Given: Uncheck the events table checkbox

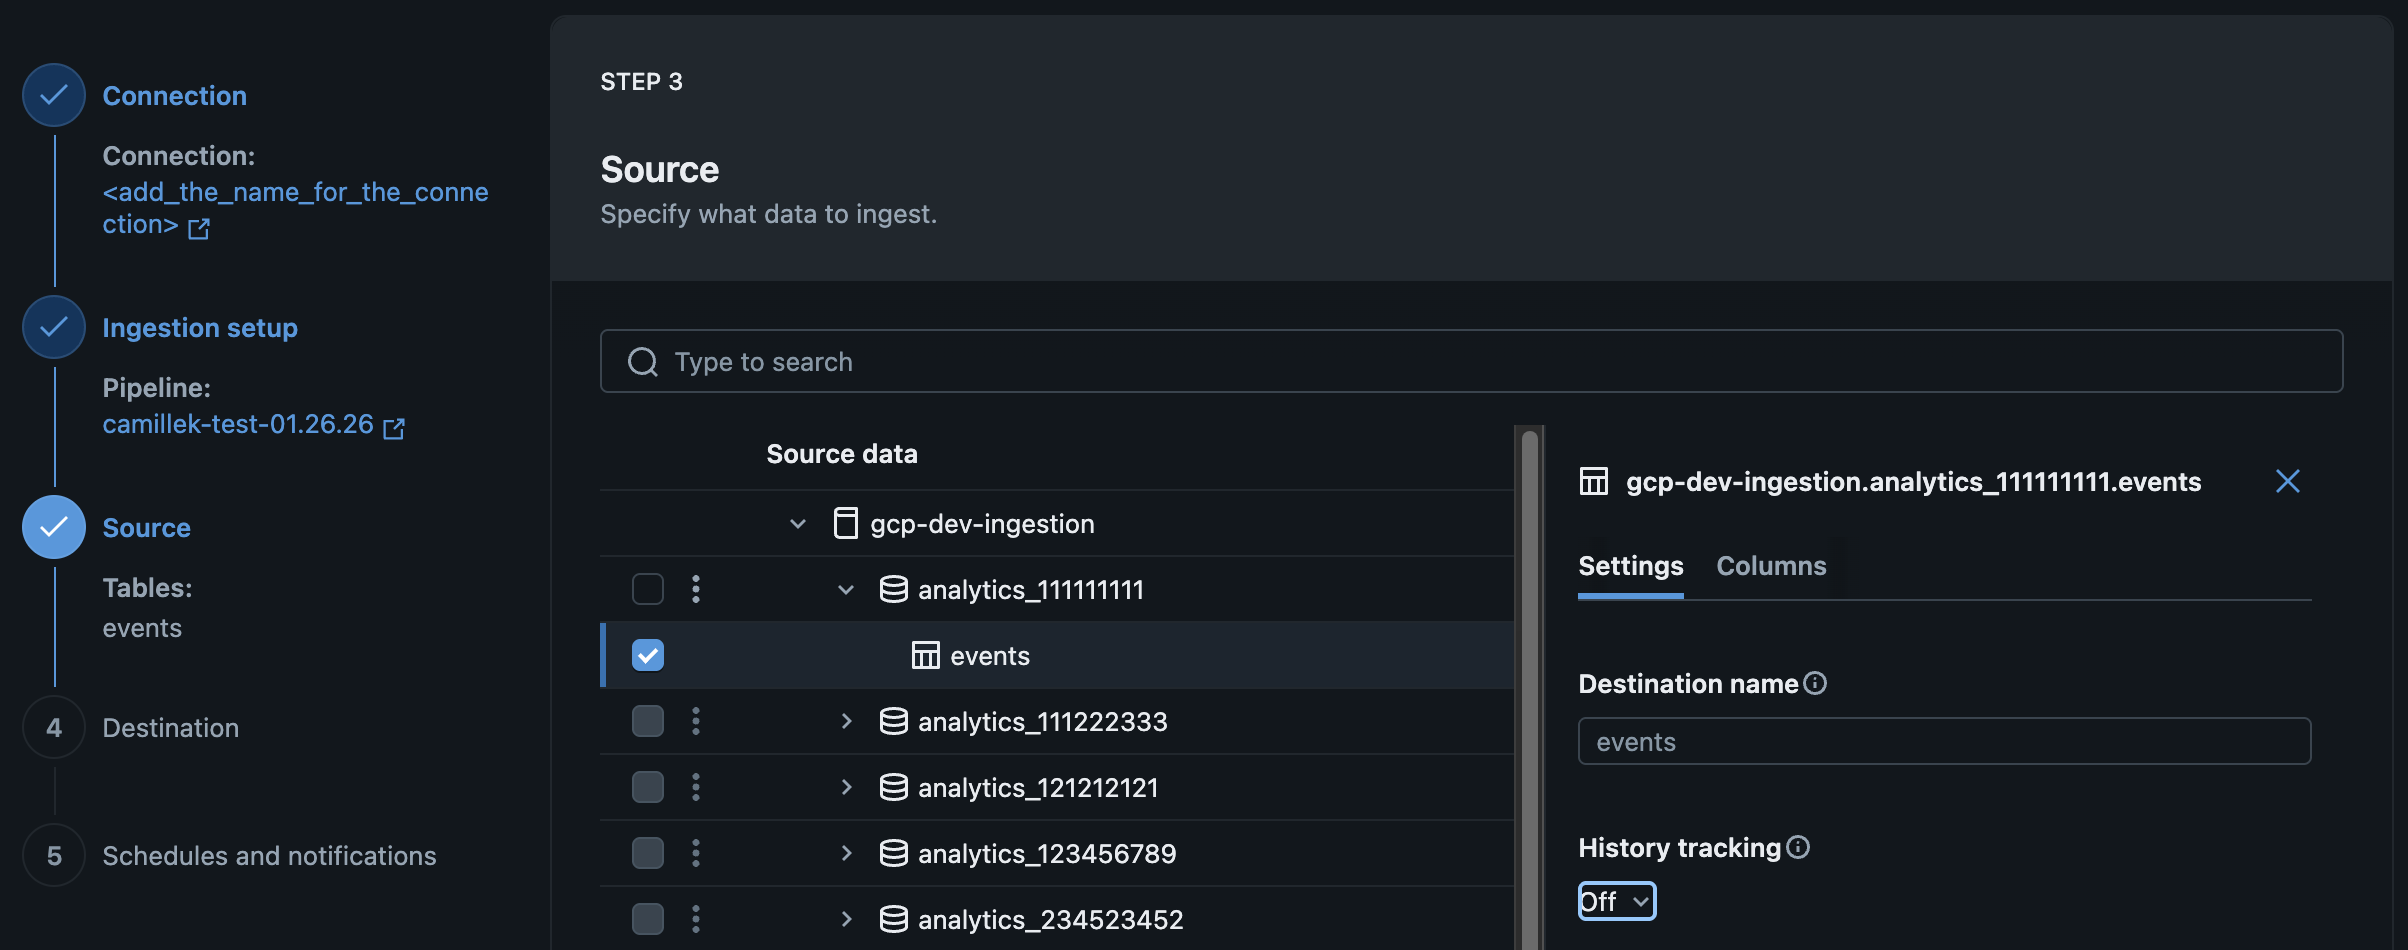Looking at the screenshot, I should click(x=647, y=655).
